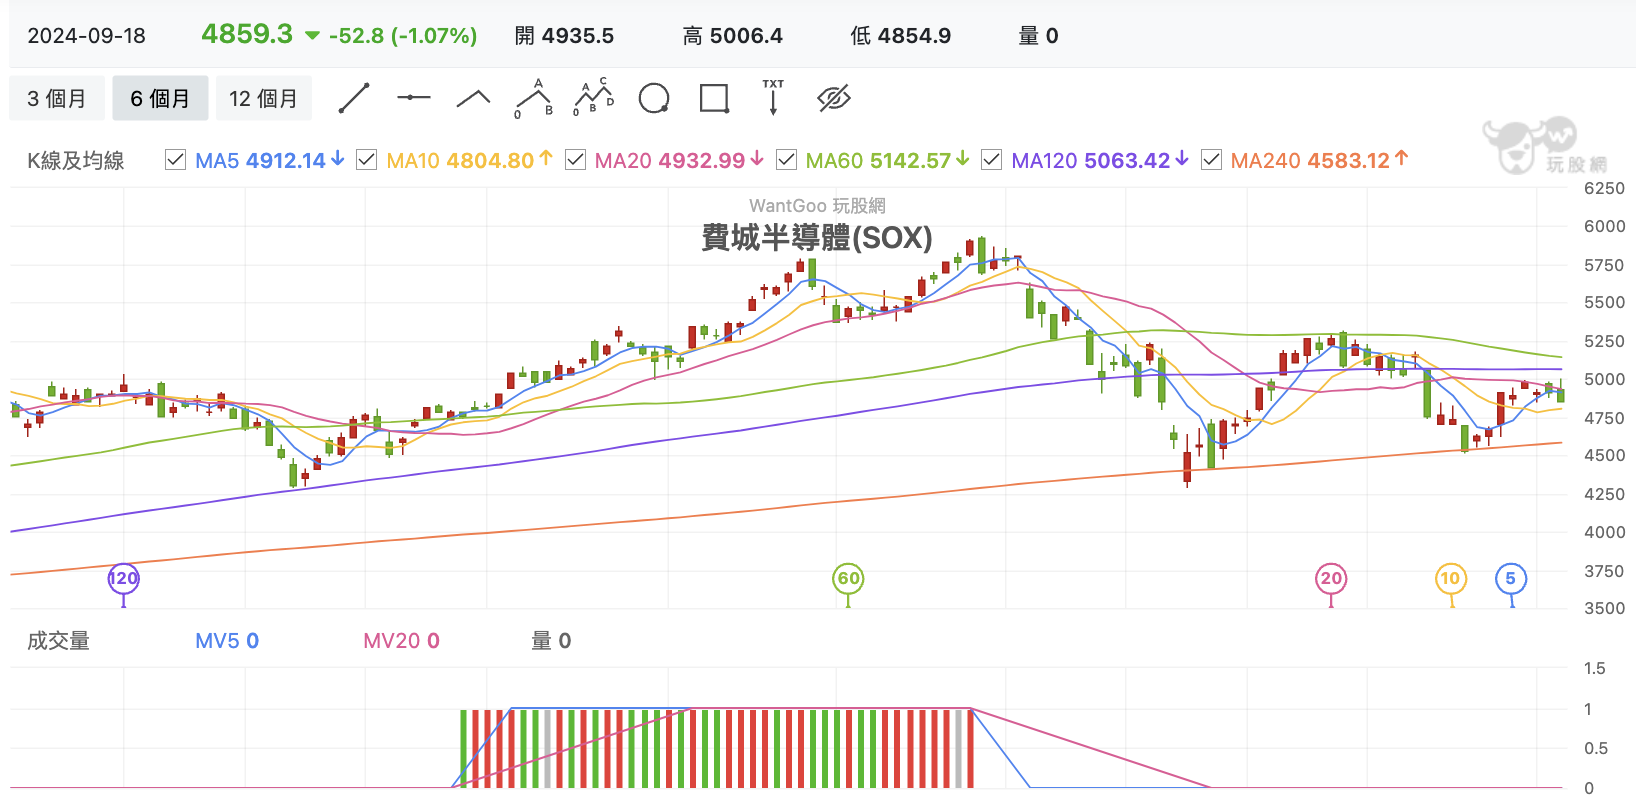The image size is (1636, 806).
Task: Uncheck the MA10 checkbox
Action: (366, 160)
